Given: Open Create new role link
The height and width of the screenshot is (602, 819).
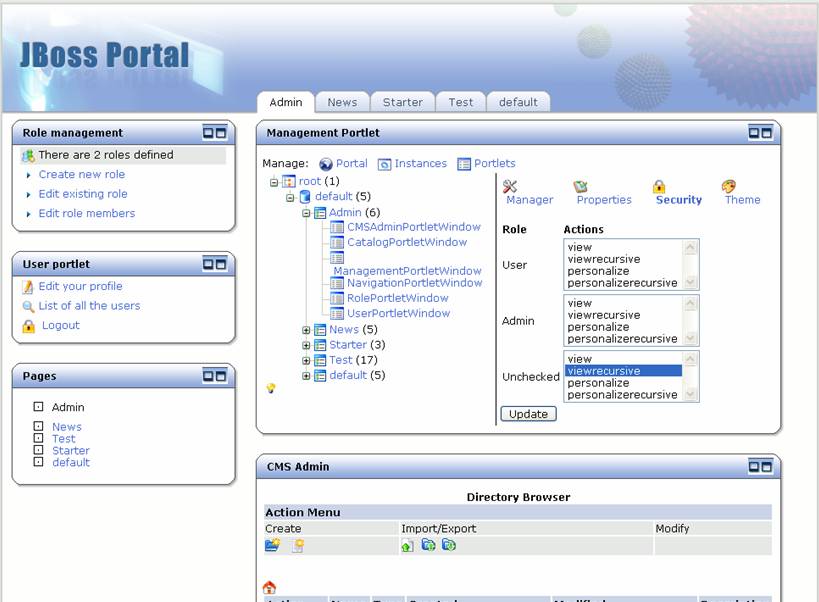Looking at the screenshot, I should [x=81, y=174].
